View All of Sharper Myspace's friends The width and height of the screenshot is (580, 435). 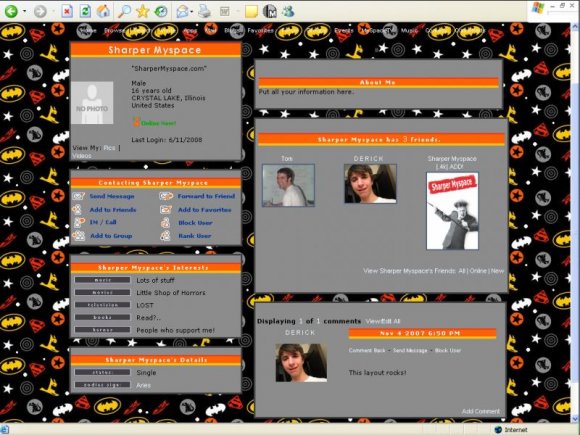pos(462,271)
